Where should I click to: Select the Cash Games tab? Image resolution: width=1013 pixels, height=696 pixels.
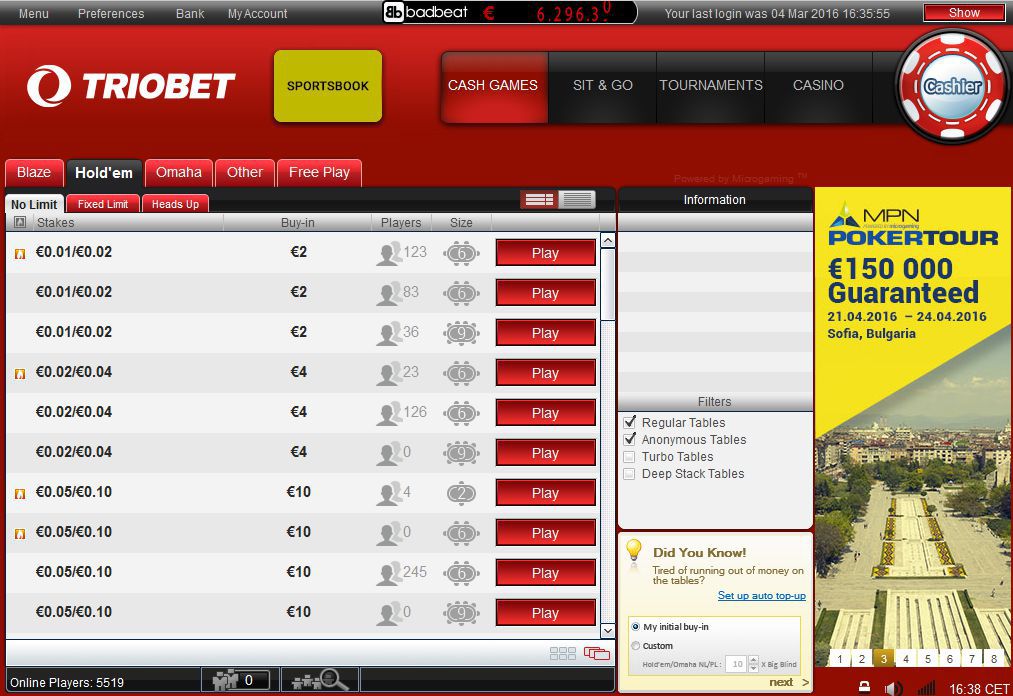pyautogui.click(x=494, y=86)
